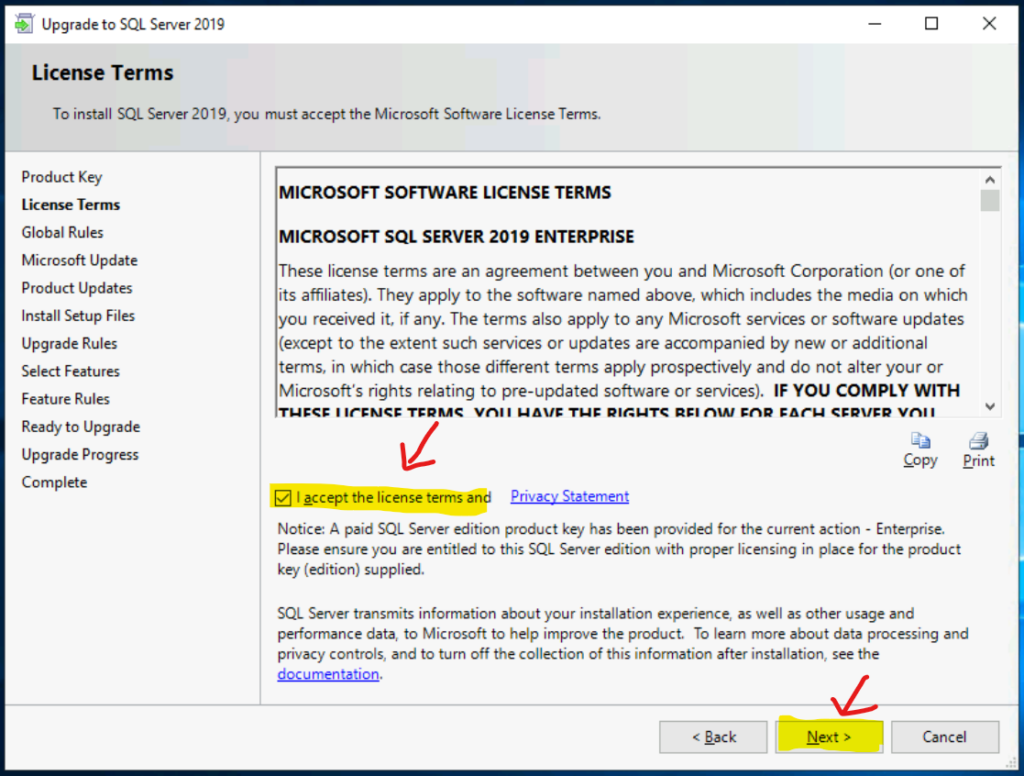
Task: Click the license text scrollbar thumb
Action: tap(990, 201)
